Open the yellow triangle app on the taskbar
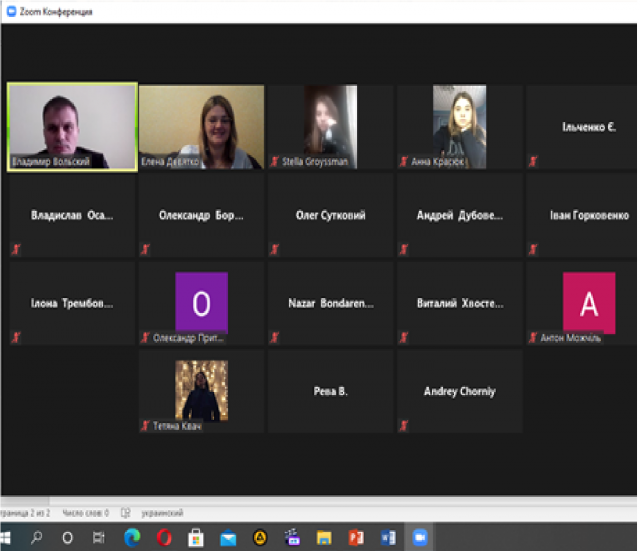 tap(260, 538)
